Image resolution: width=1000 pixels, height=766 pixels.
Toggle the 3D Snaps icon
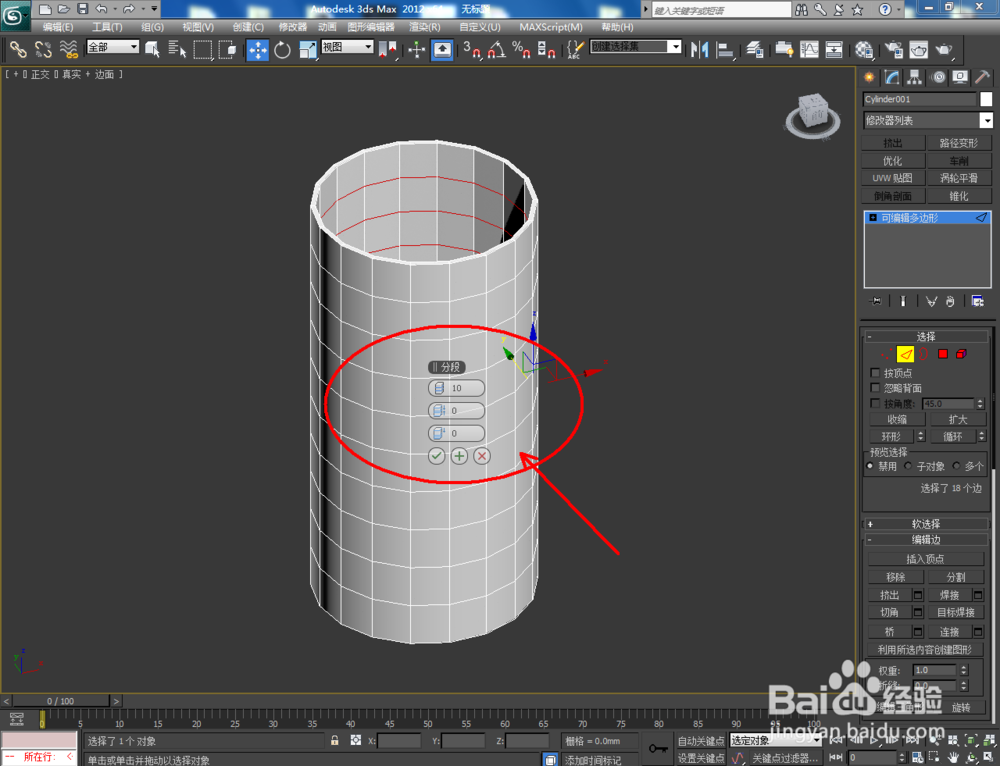pos(471,49)
